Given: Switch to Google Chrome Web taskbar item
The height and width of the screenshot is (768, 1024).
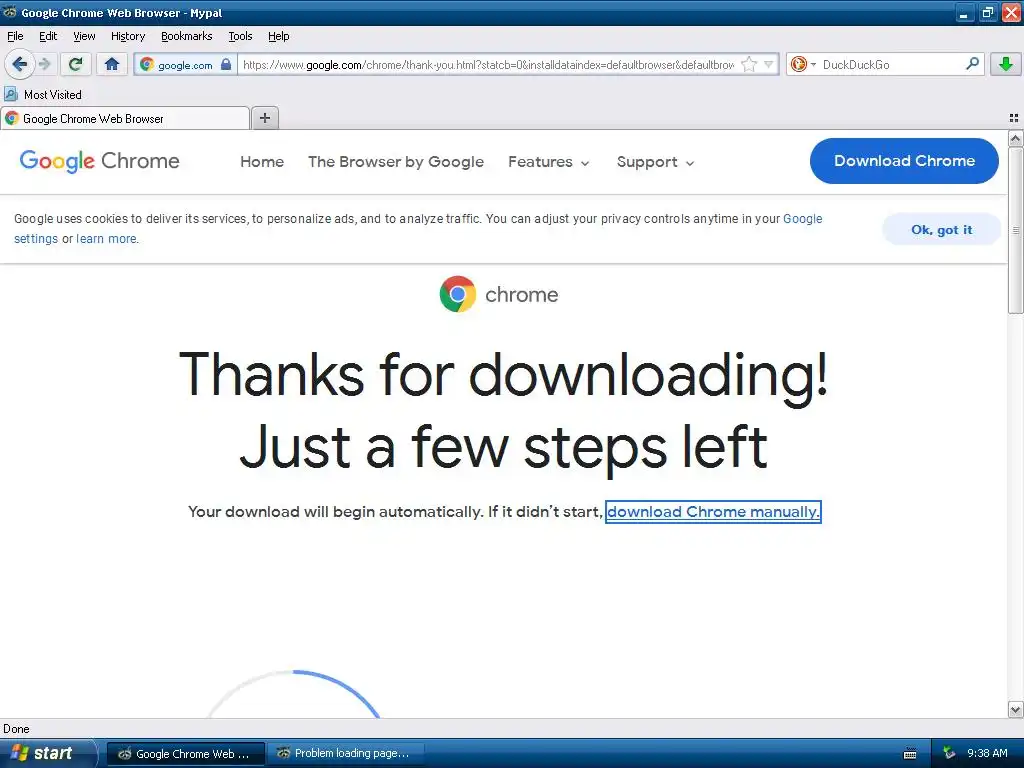Looking at the screenshot, I should [x=185, y=754].
